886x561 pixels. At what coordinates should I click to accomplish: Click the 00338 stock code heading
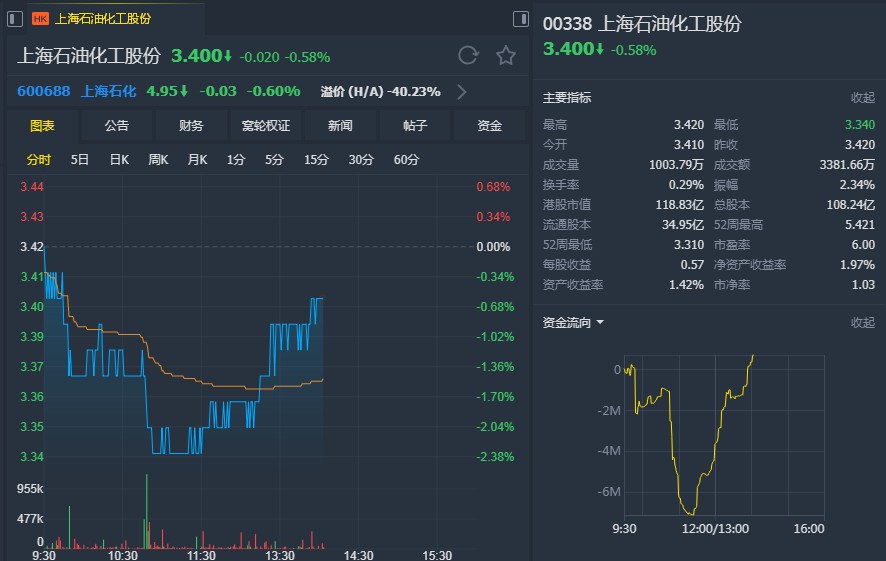coord(567,24)
